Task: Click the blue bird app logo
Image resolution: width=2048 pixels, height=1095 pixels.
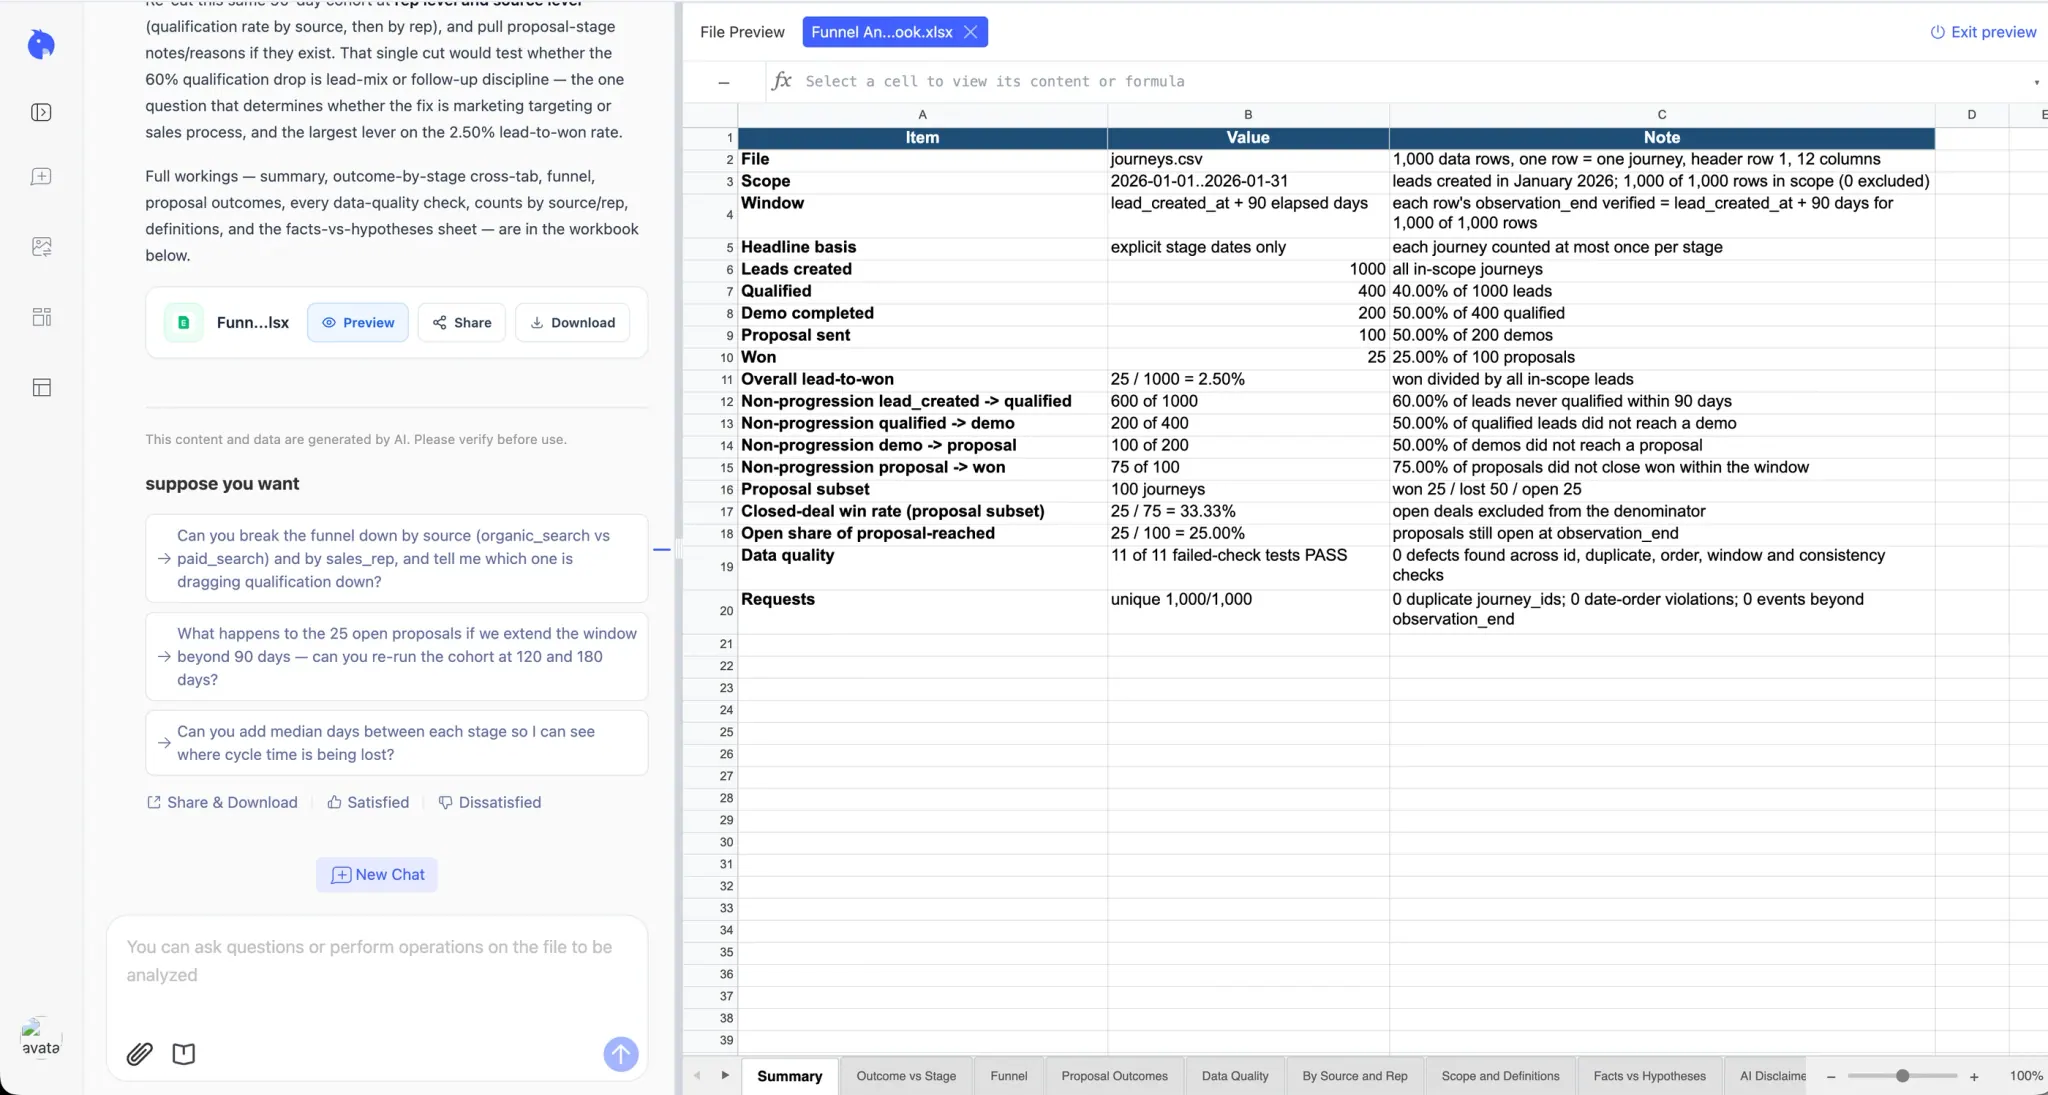Action: coord(41,44)
